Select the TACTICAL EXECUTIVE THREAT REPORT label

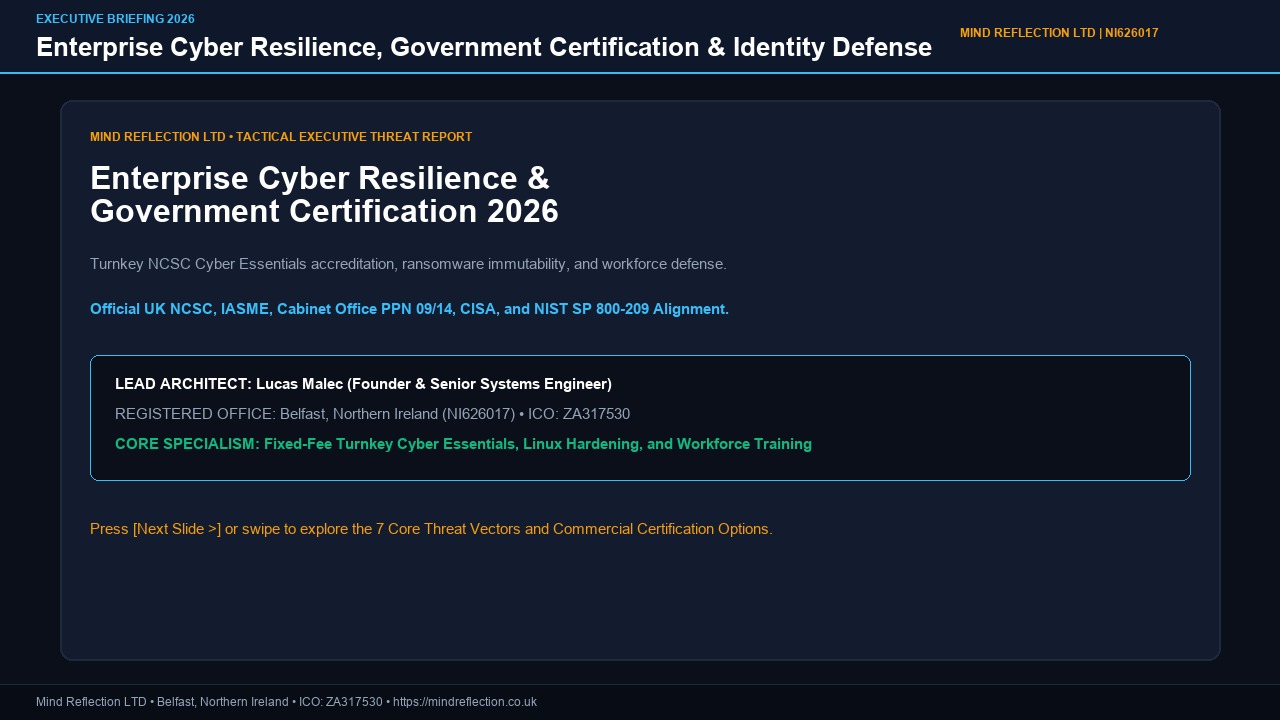(354, 137)
